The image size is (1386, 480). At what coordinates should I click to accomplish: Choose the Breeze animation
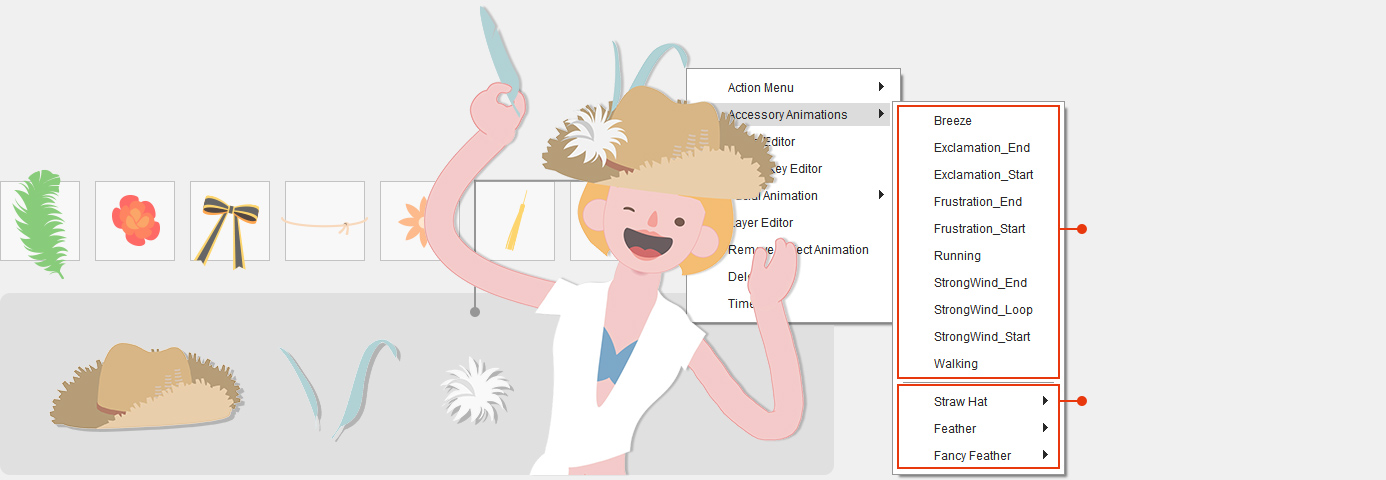click(x=952, y=121)
